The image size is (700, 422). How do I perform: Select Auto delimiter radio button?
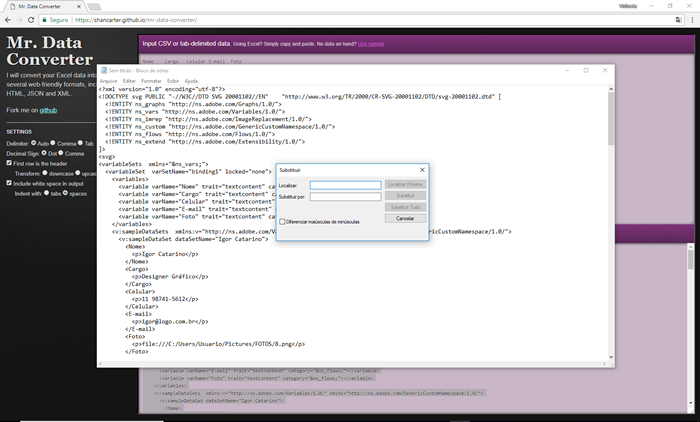coord(33,143)
